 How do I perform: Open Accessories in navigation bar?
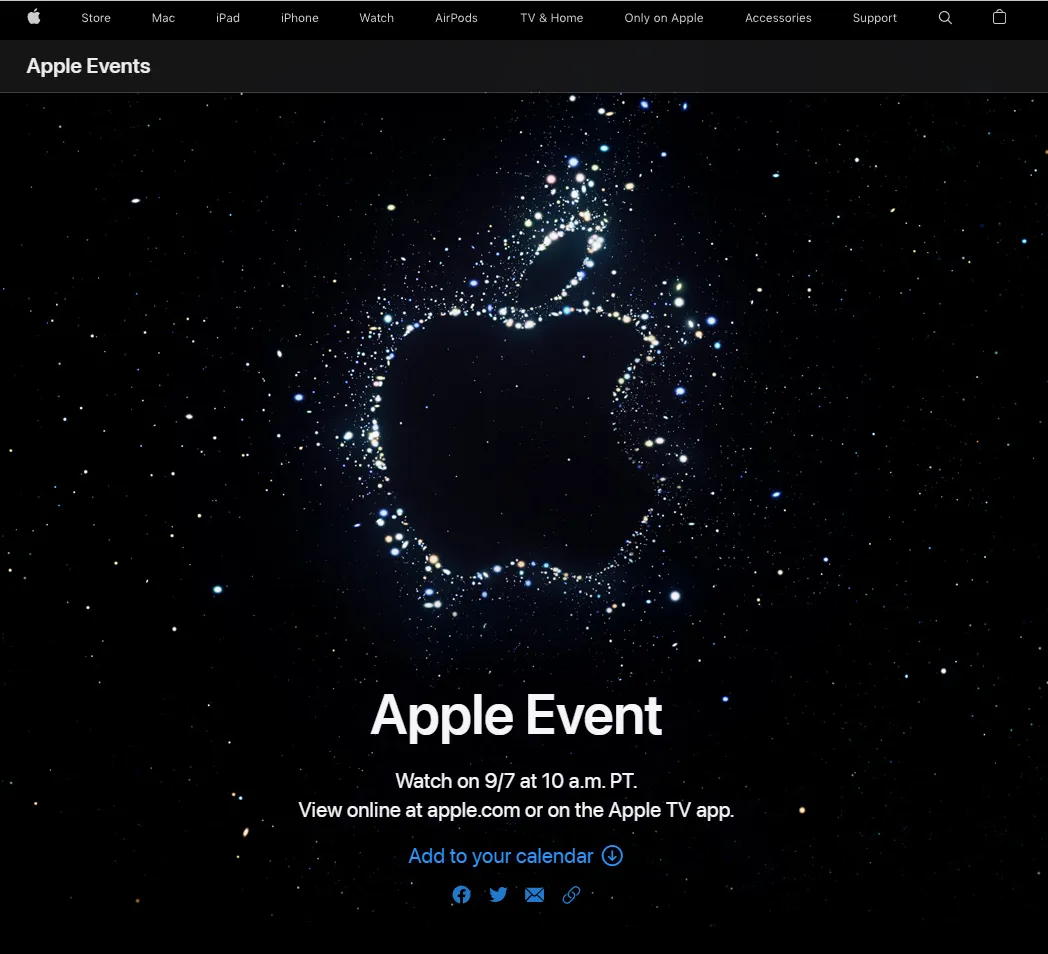point(778,18)
